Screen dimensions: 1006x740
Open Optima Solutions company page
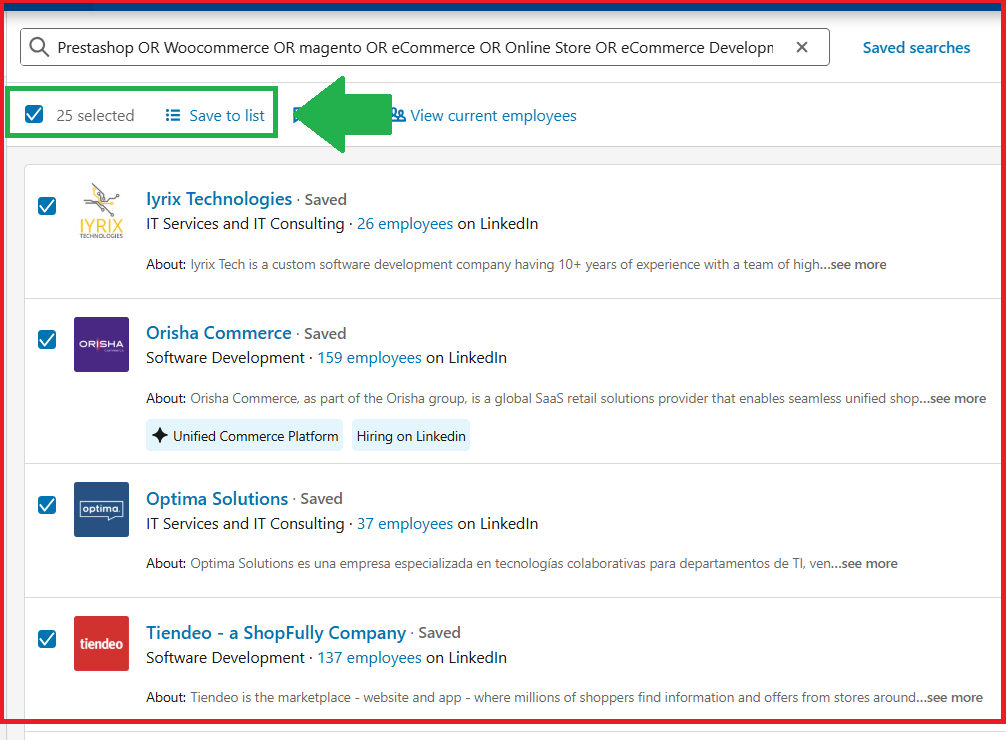pos(217,499)
